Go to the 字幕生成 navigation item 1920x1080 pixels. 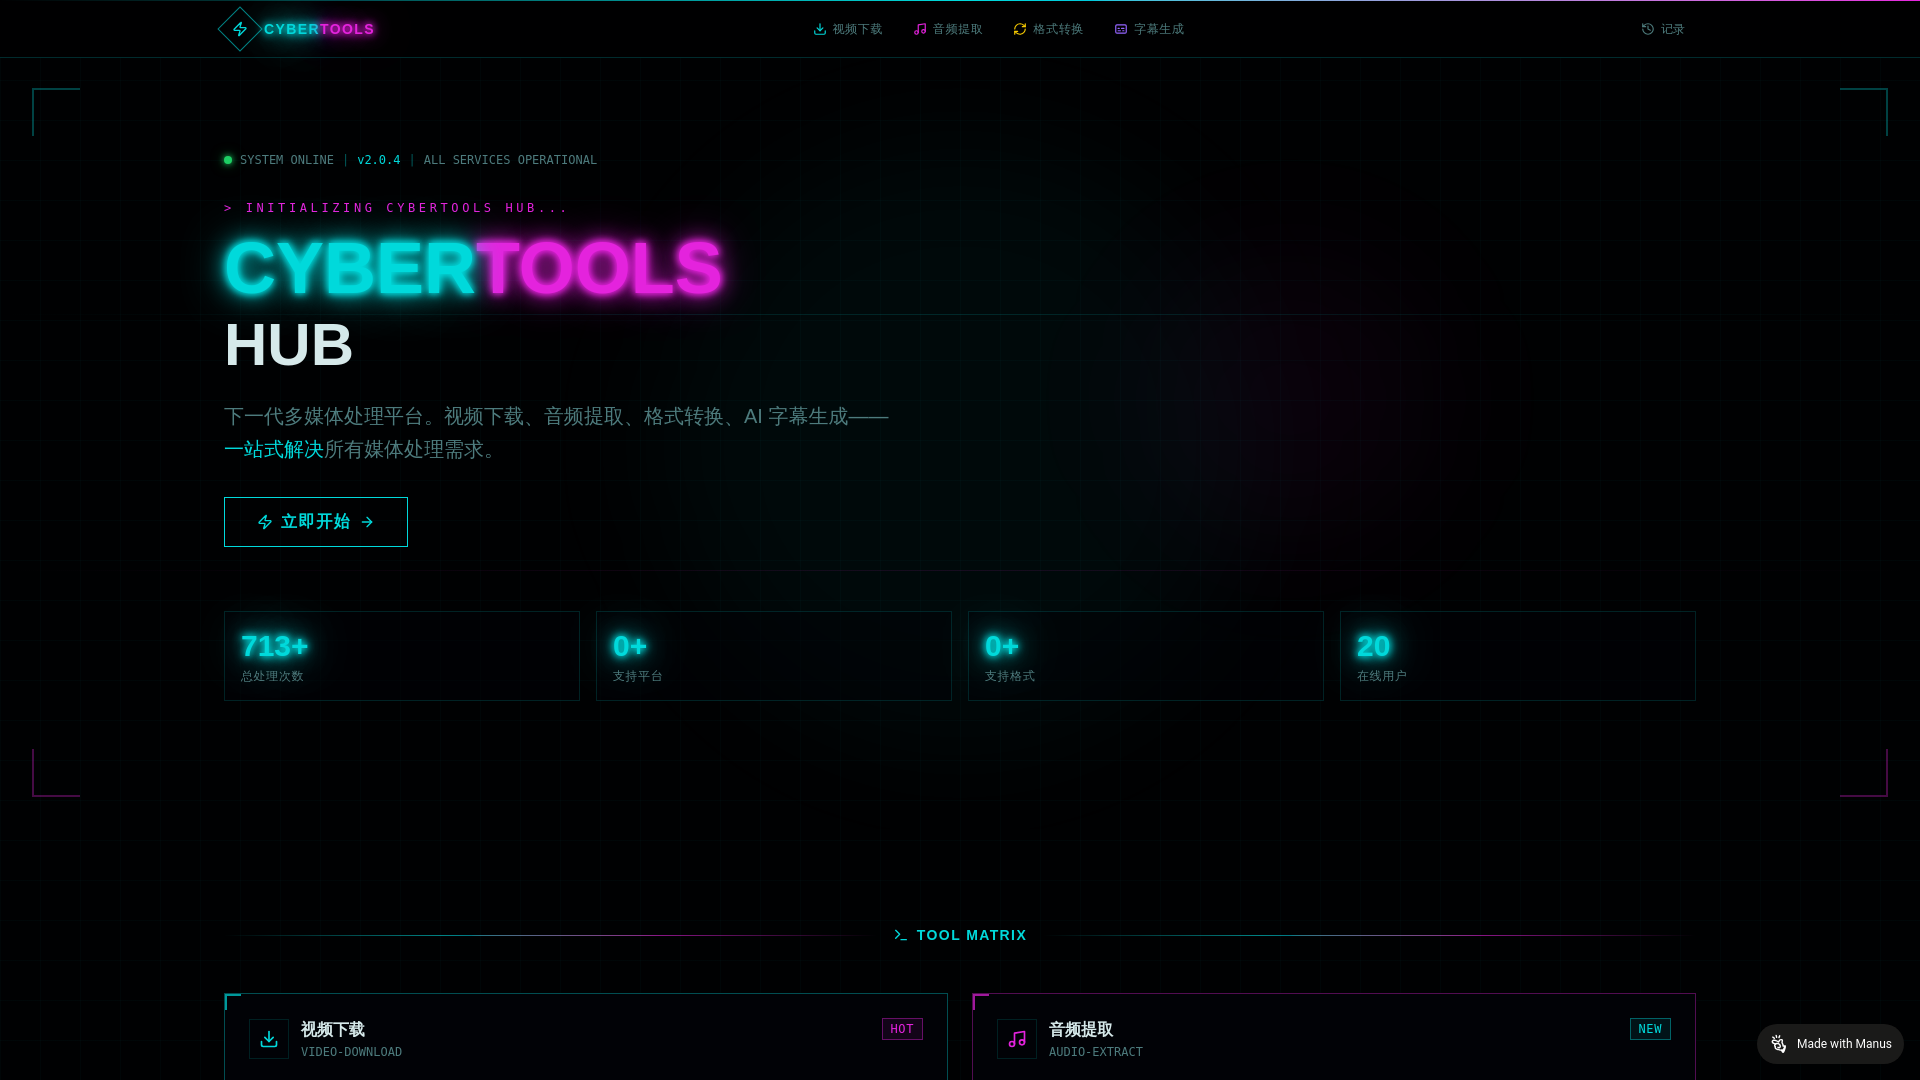point(1159,29)
